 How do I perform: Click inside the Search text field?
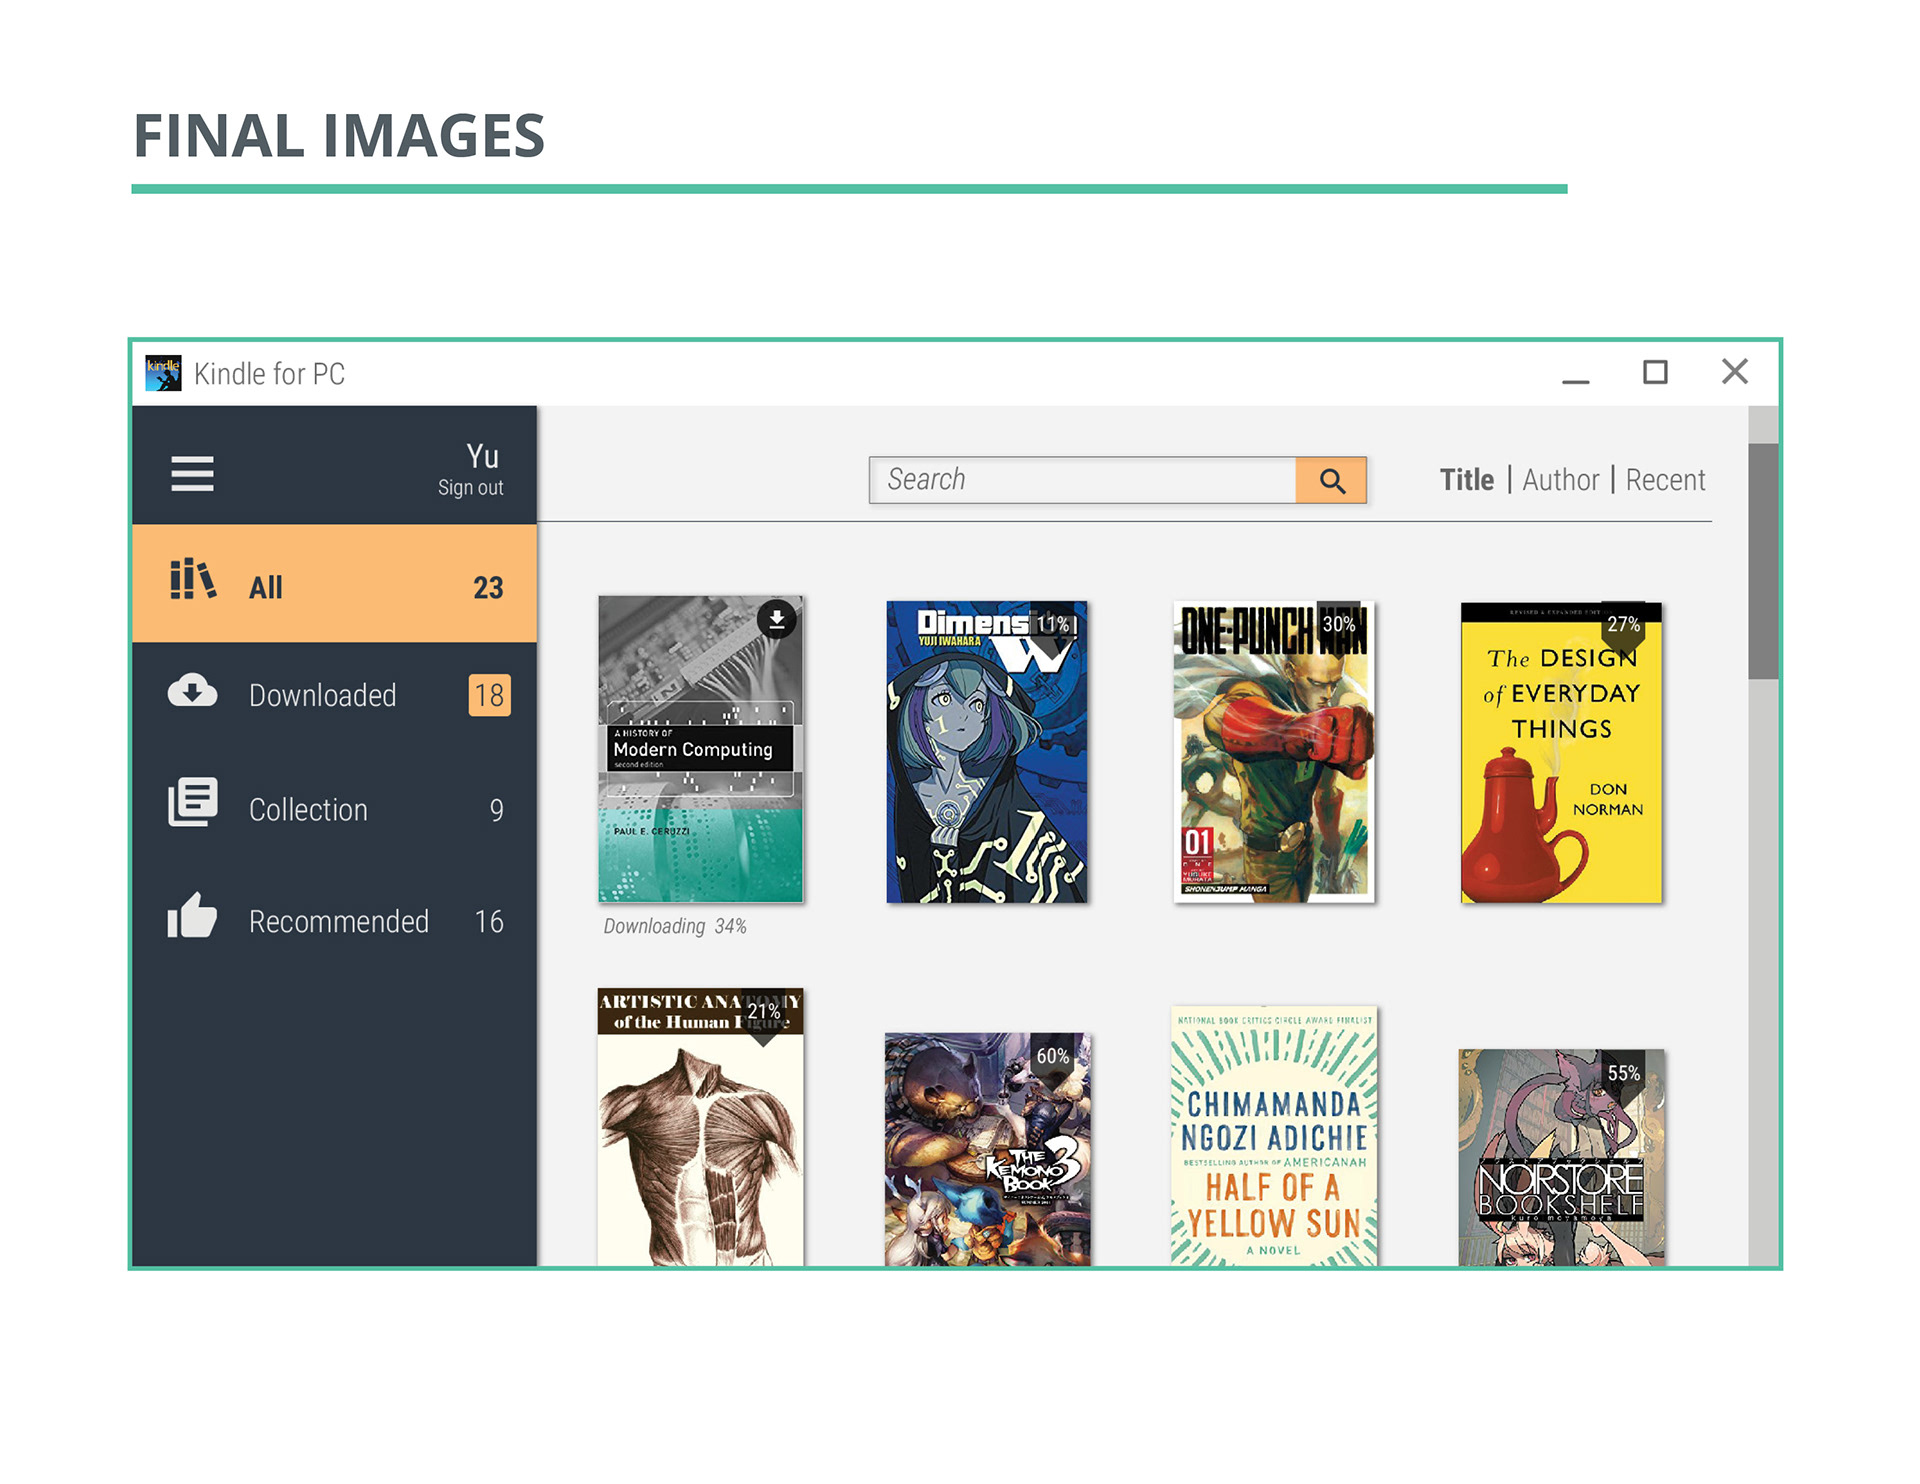pos(1082,480)
